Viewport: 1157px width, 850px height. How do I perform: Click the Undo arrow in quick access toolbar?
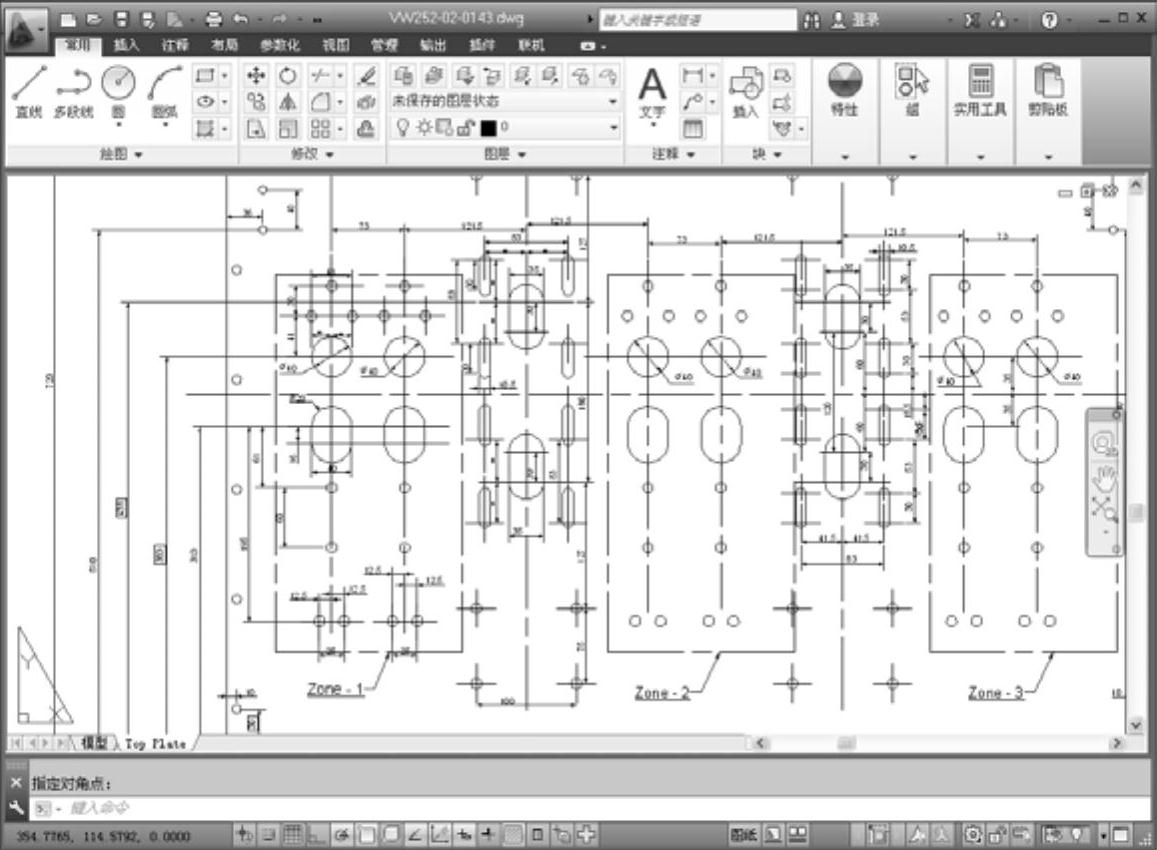[241, 20]
